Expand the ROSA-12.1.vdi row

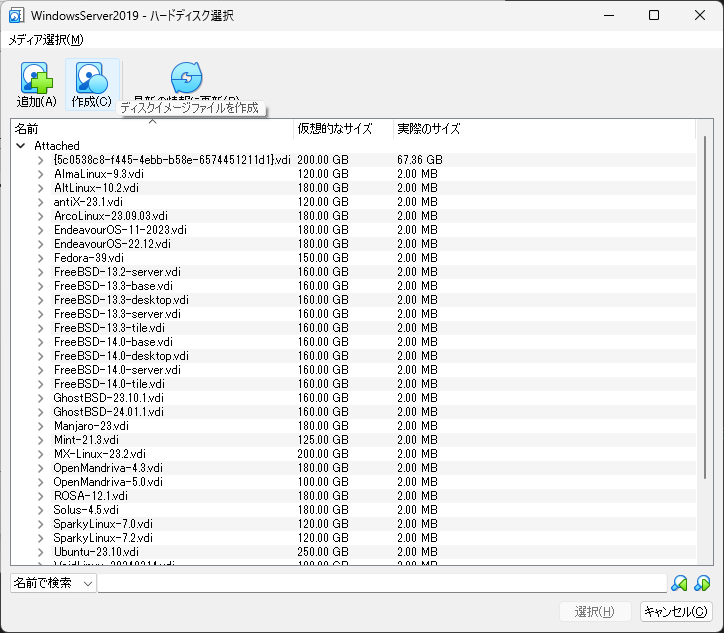pos(41,496)
